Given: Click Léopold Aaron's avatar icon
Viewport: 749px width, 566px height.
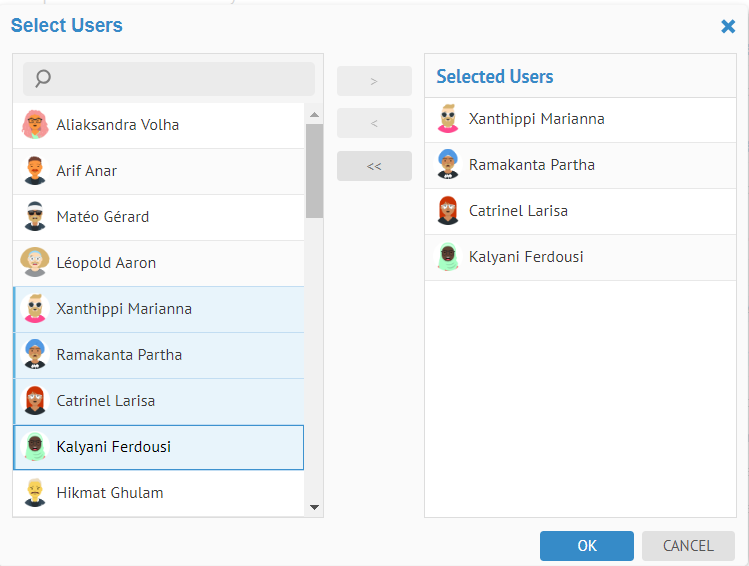Looking at the screenshot, I should [35, 263].
